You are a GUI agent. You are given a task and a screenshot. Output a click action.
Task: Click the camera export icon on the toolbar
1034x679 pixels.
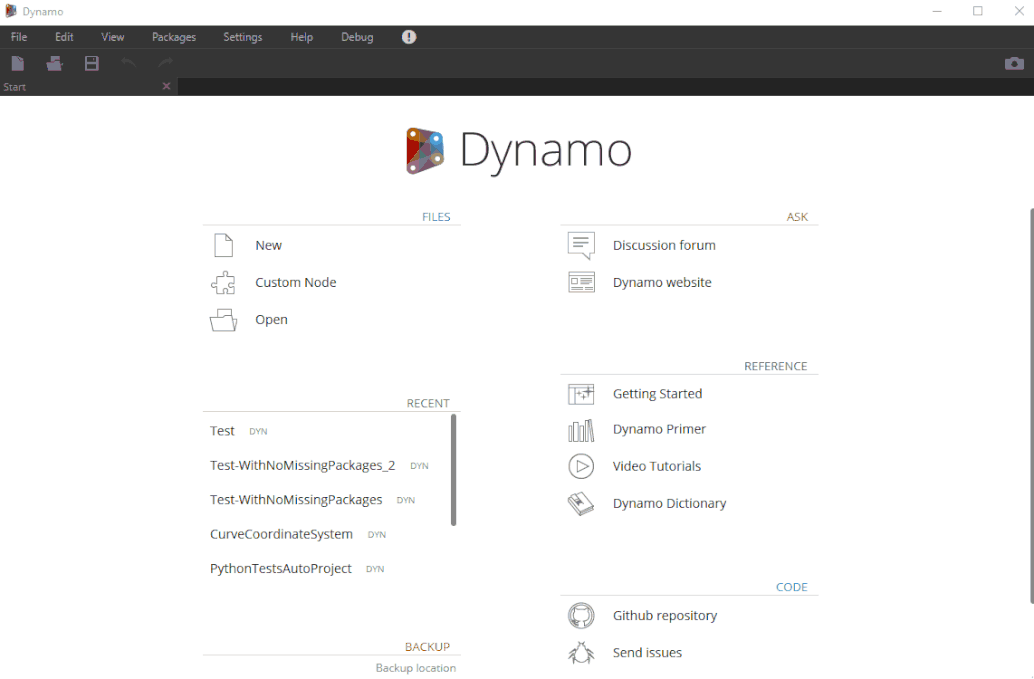(x=1013, y=62)
